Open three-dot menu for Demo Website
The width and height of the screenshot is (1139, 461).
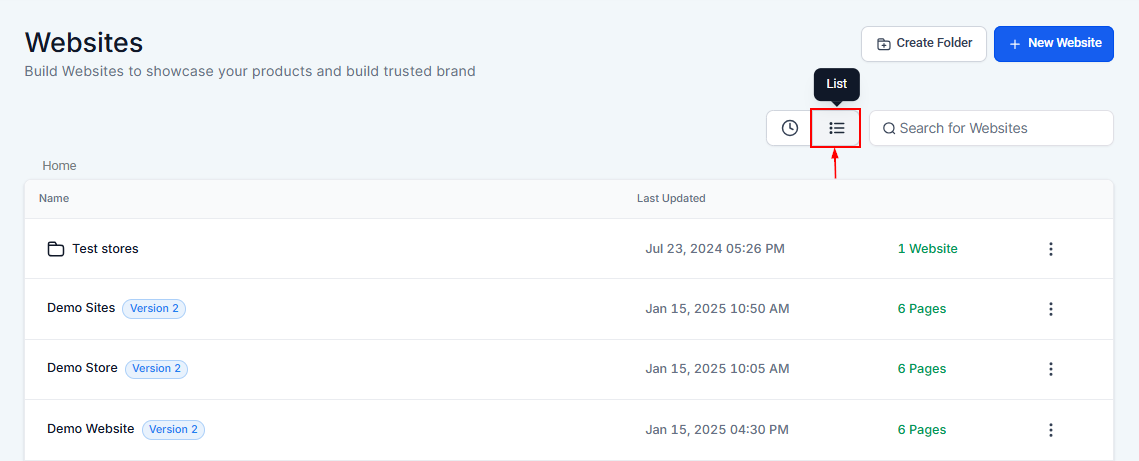click(x=1050, y=430)
